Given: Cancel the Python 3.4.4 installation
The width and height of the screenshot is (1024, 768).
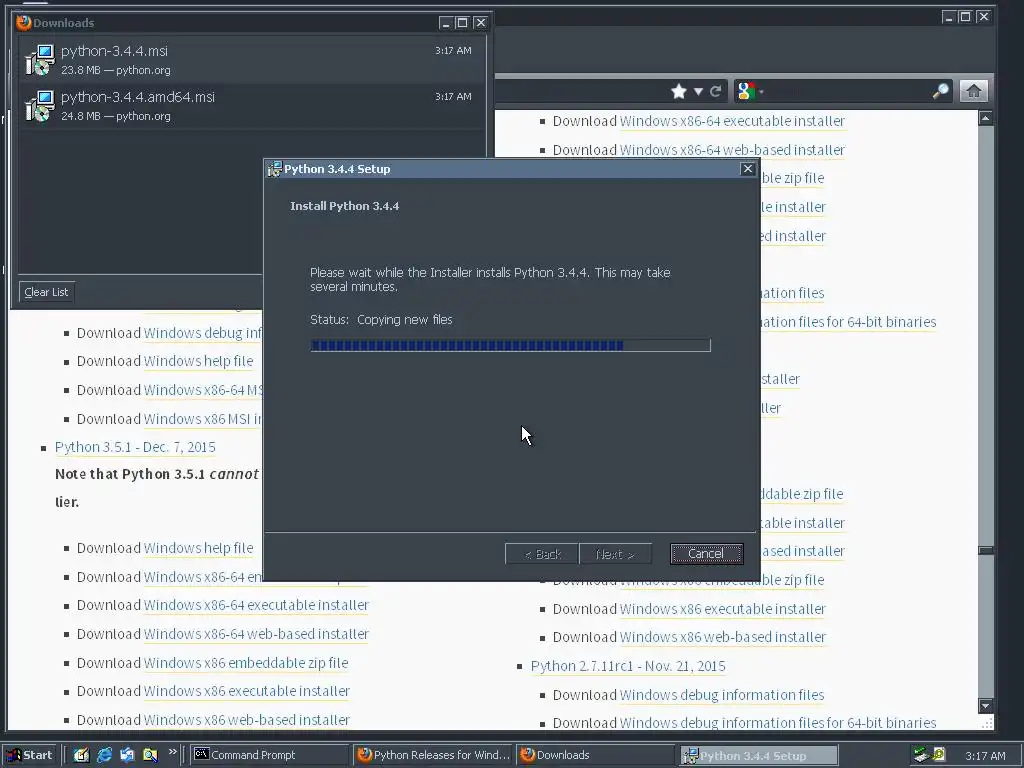Looking at the screenshot, I should (x=706, y=554).
